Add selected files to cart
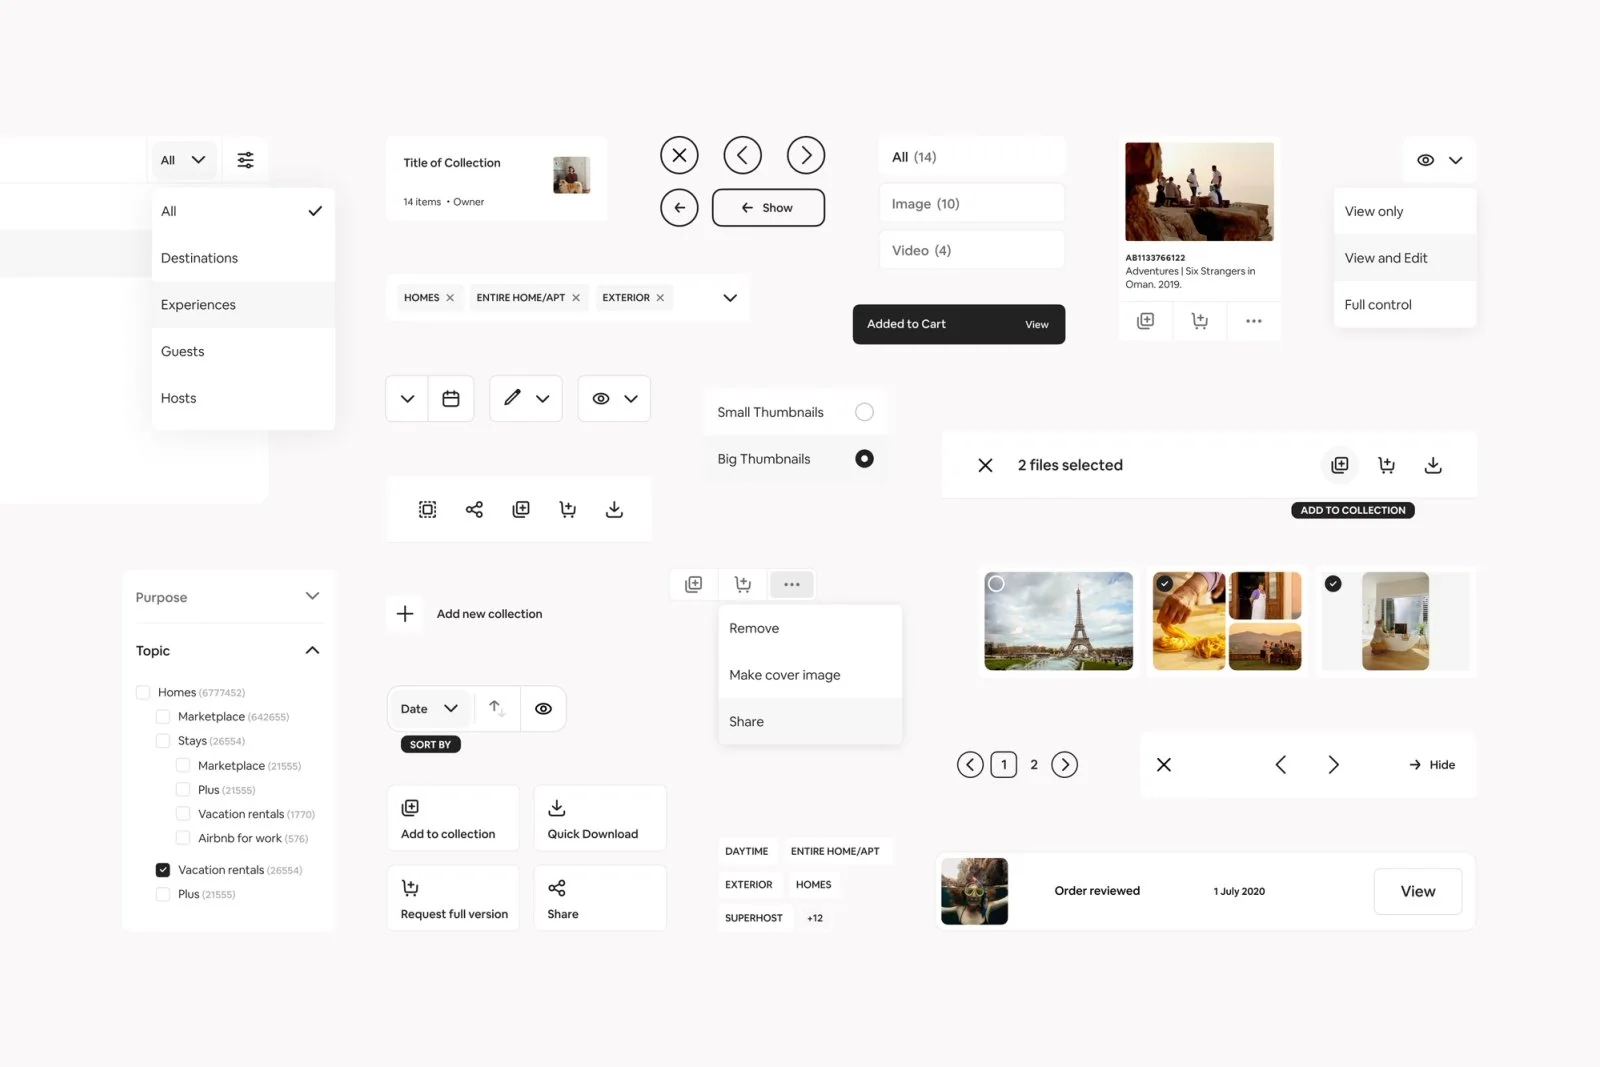 [1386, 465]
